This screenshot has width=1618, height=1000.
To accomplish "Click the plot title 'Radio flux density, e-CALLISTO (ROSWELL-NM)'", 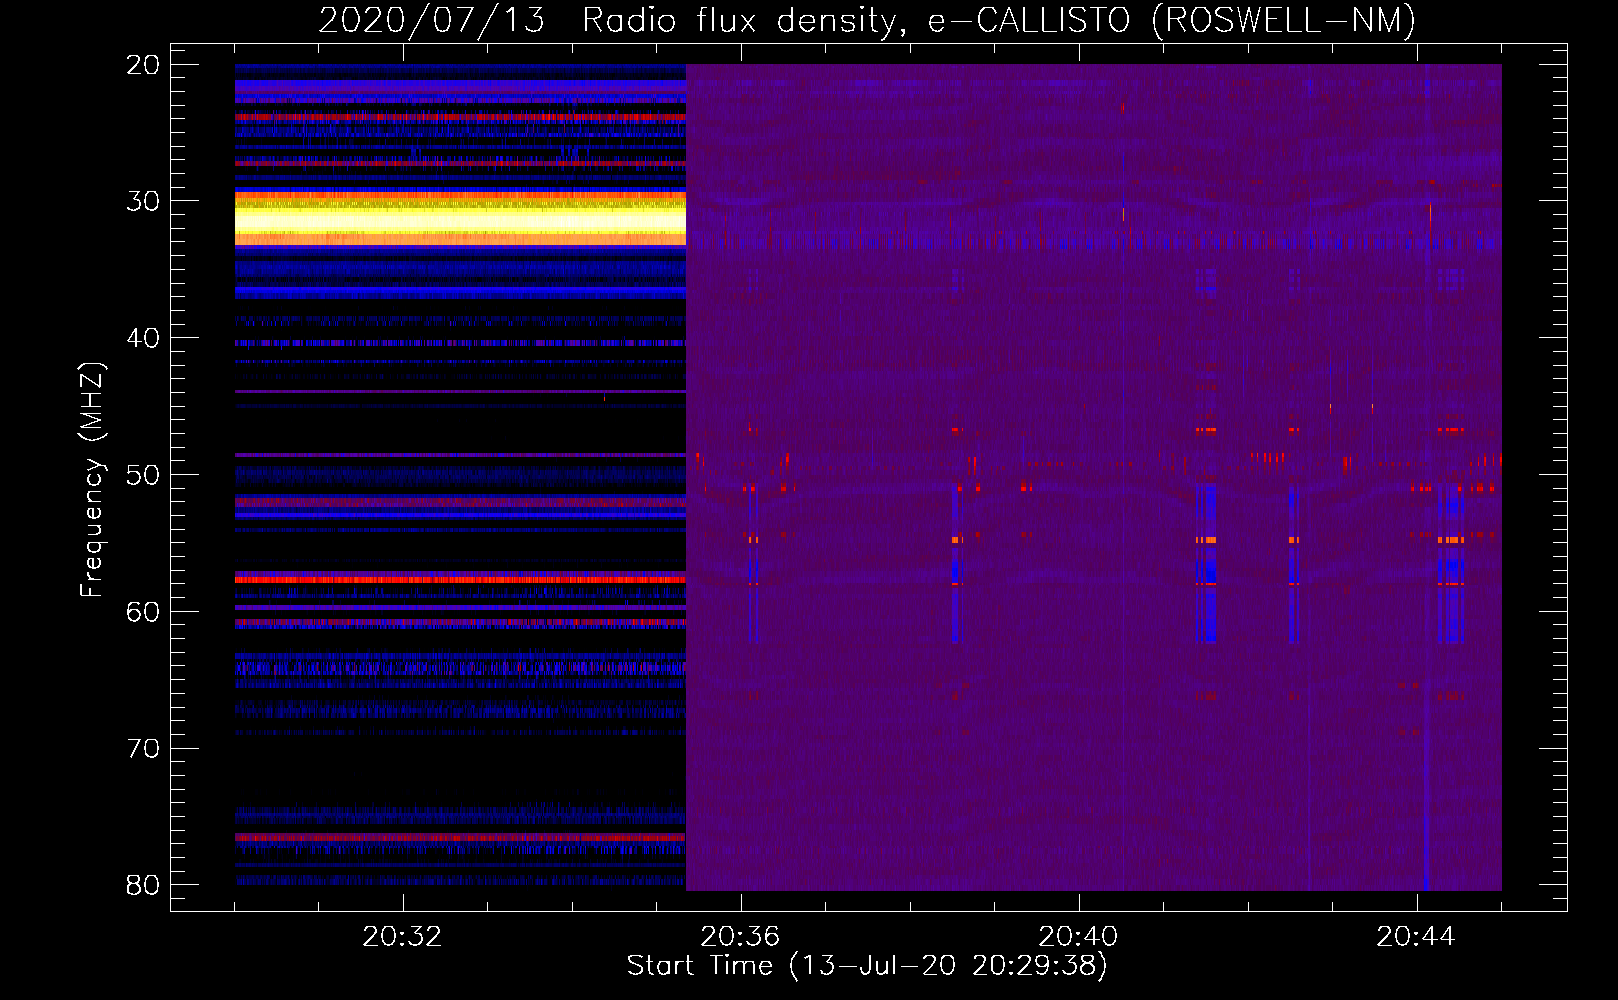I will [x=999, y=20].
